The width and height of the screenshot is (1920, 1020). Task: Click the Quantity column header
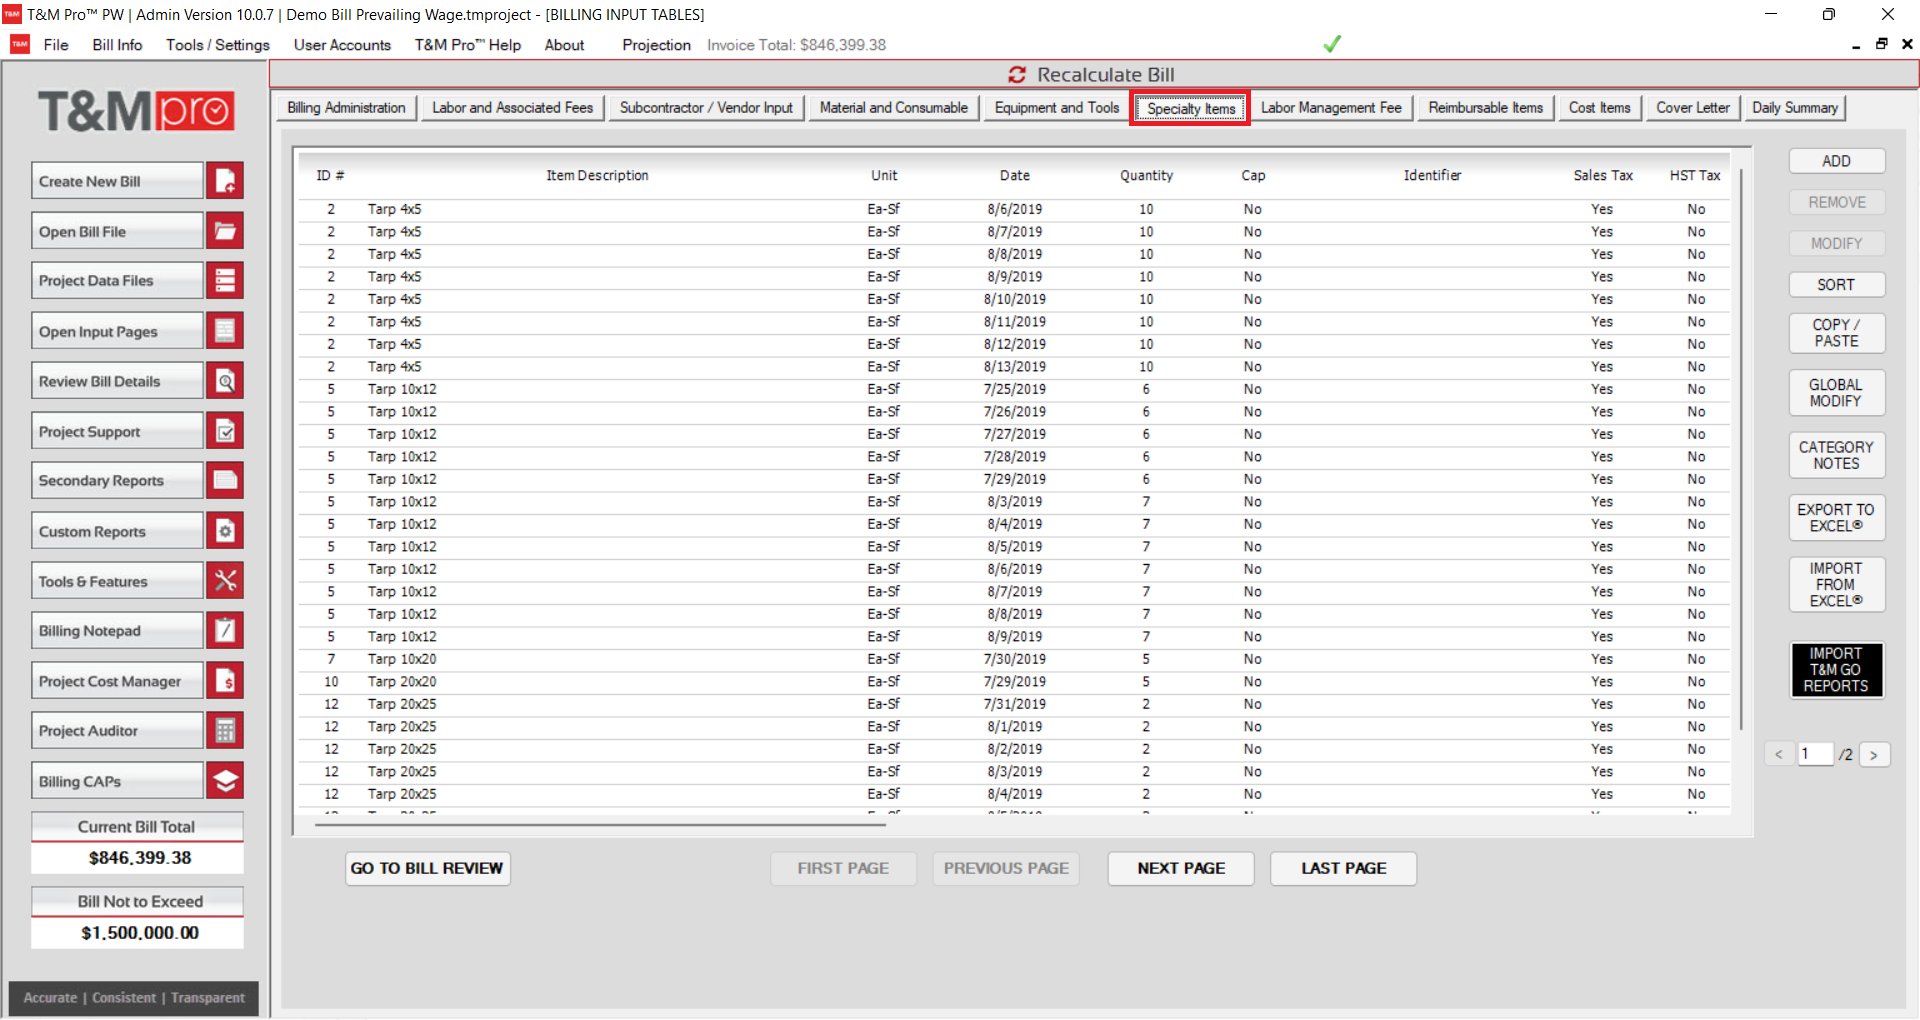[x=1146, y=176]
